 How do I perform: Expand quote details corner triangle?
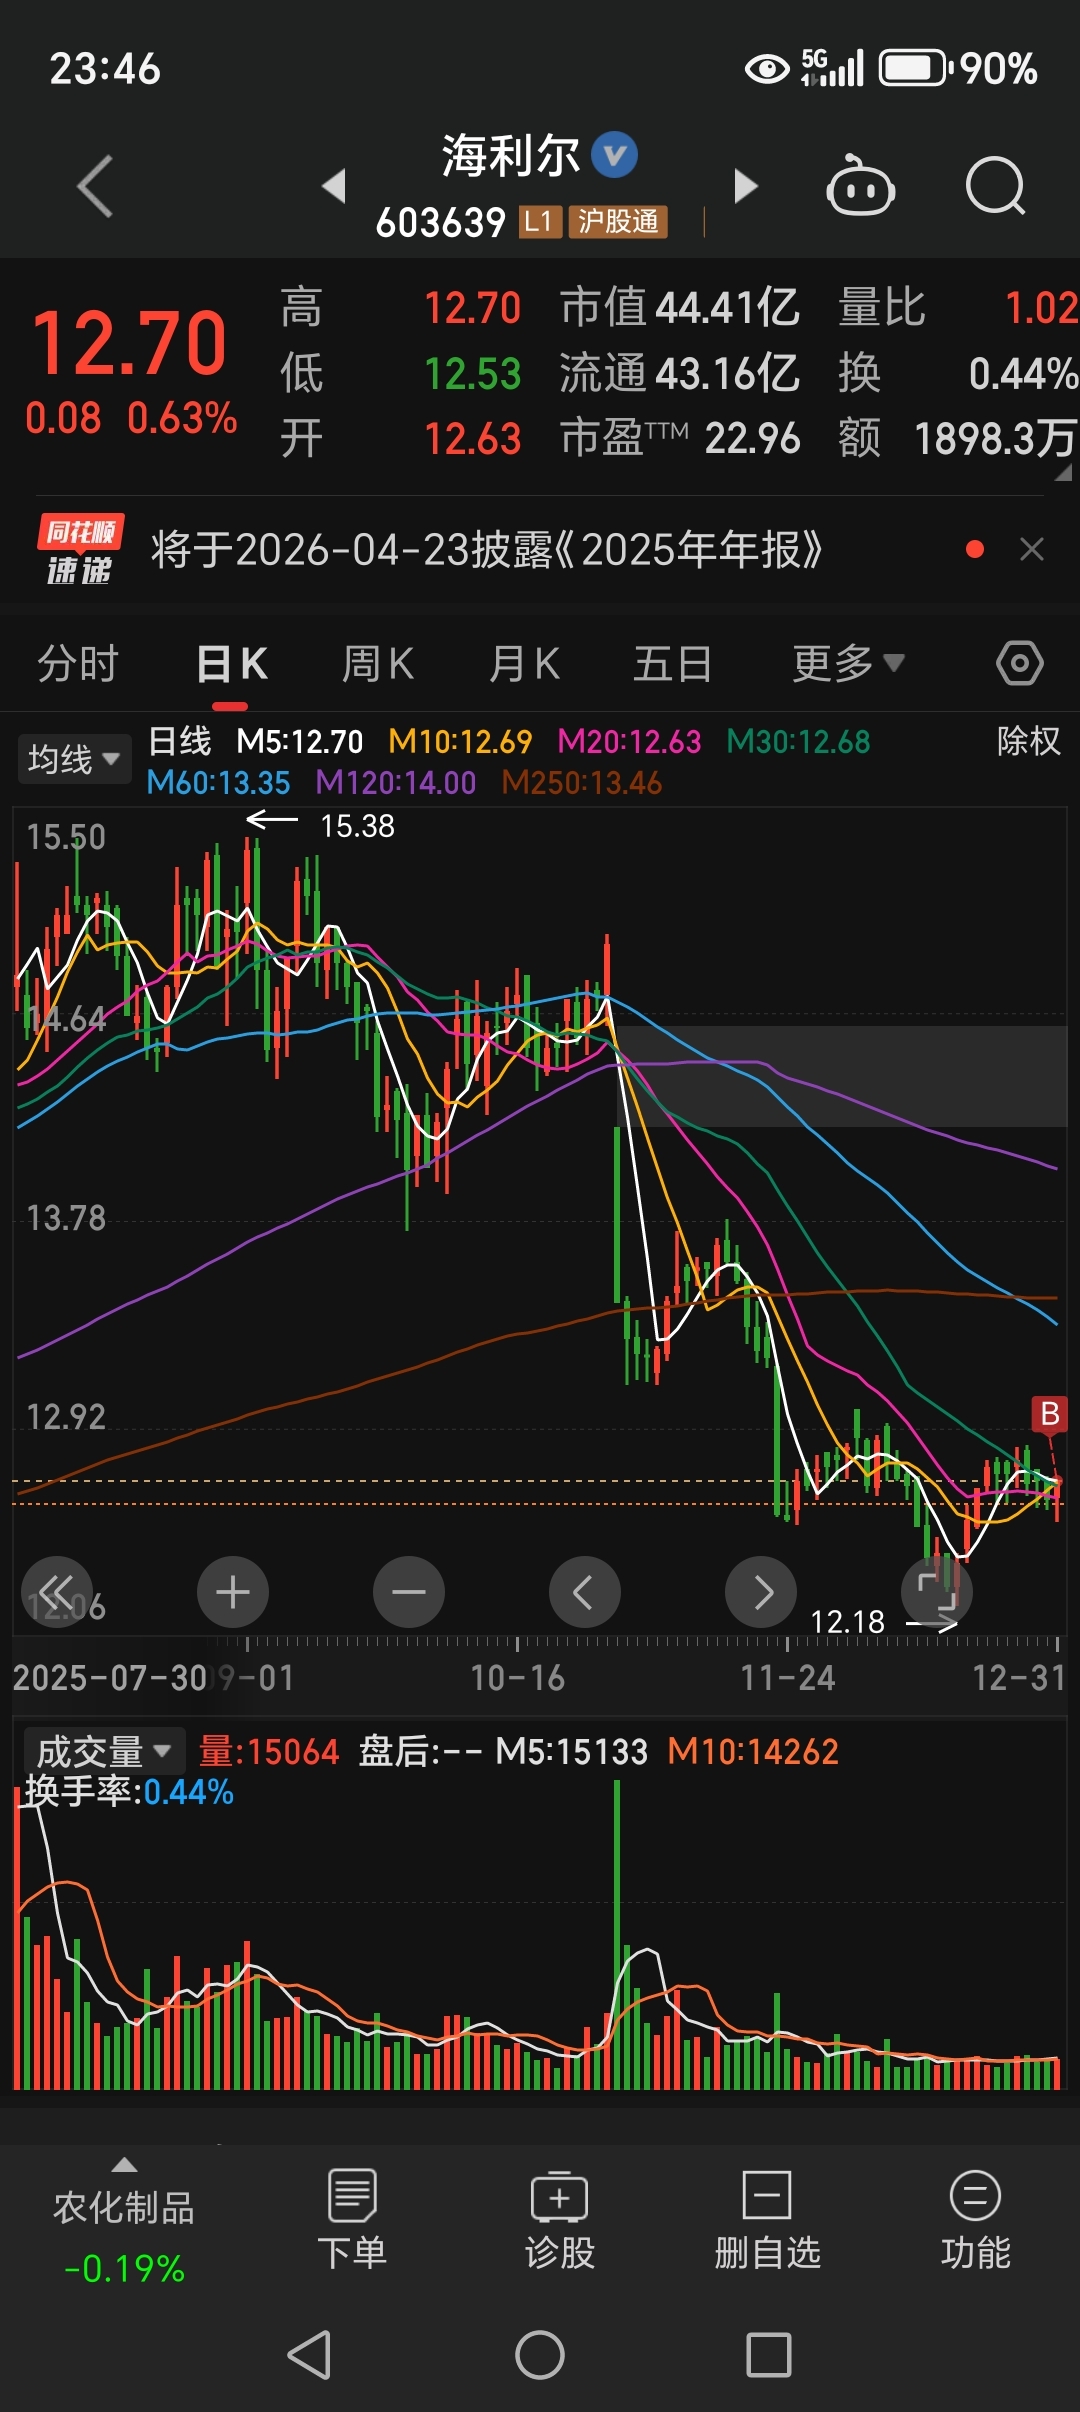pyautogui.click(x=1063, y=472)
